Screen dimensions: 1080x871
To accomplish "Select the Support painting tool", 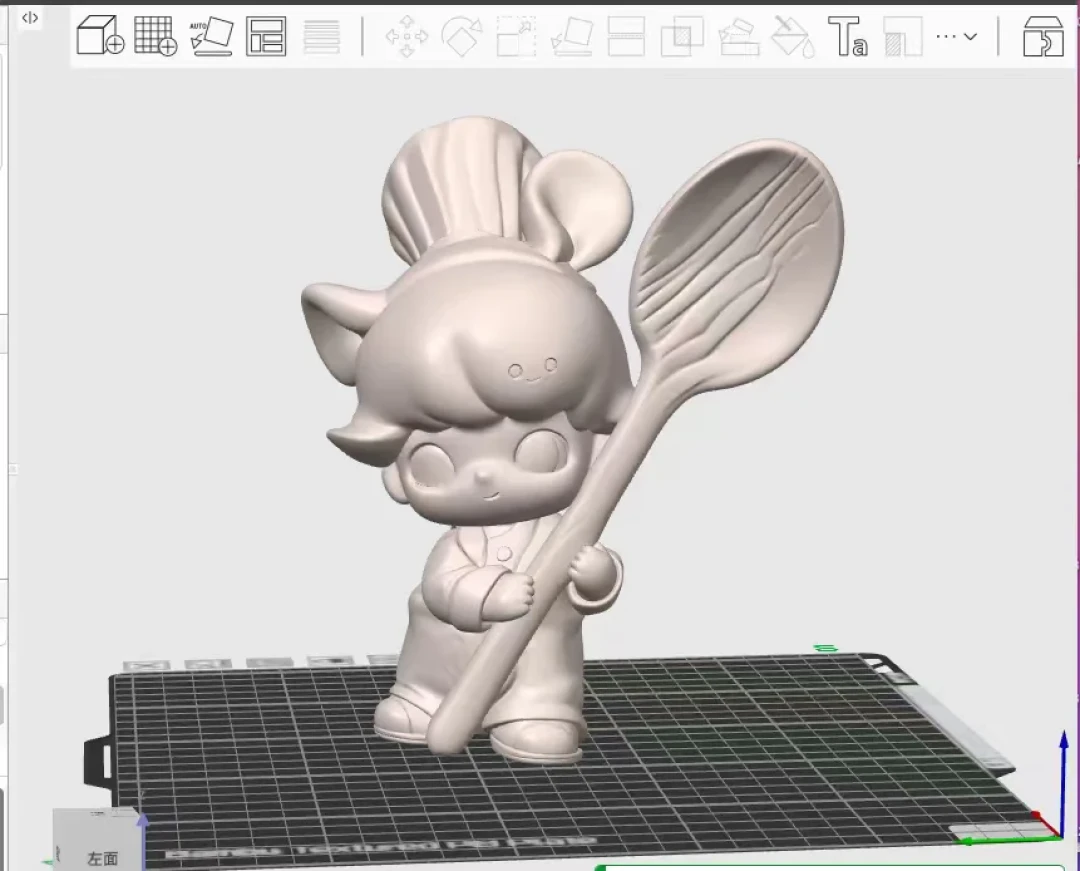I will coord(738,36).
